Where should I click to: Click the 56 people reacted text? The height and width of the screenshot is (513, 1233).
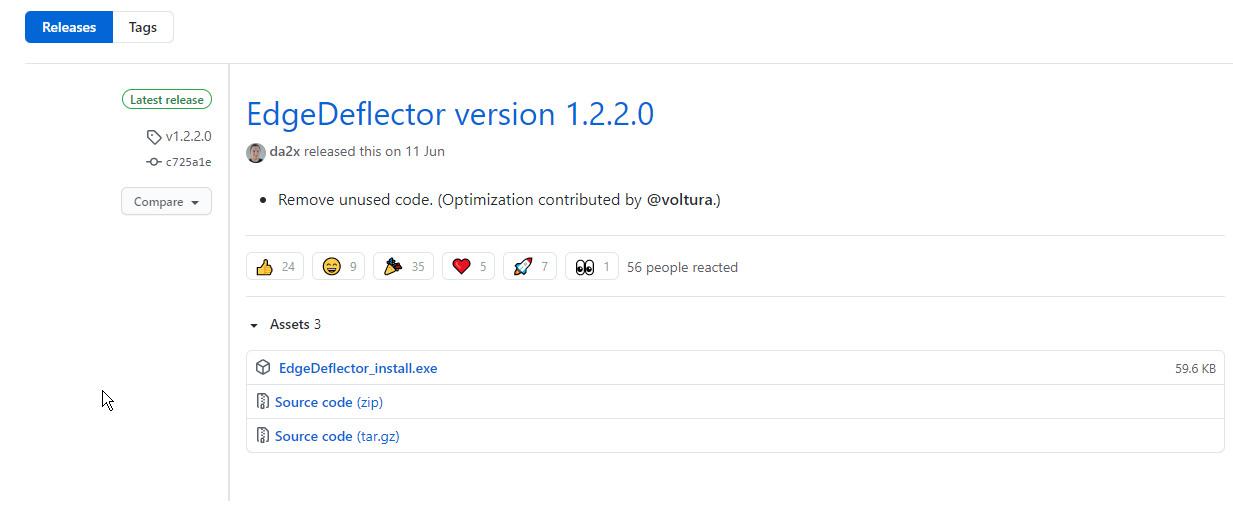[x=682, y=267]
